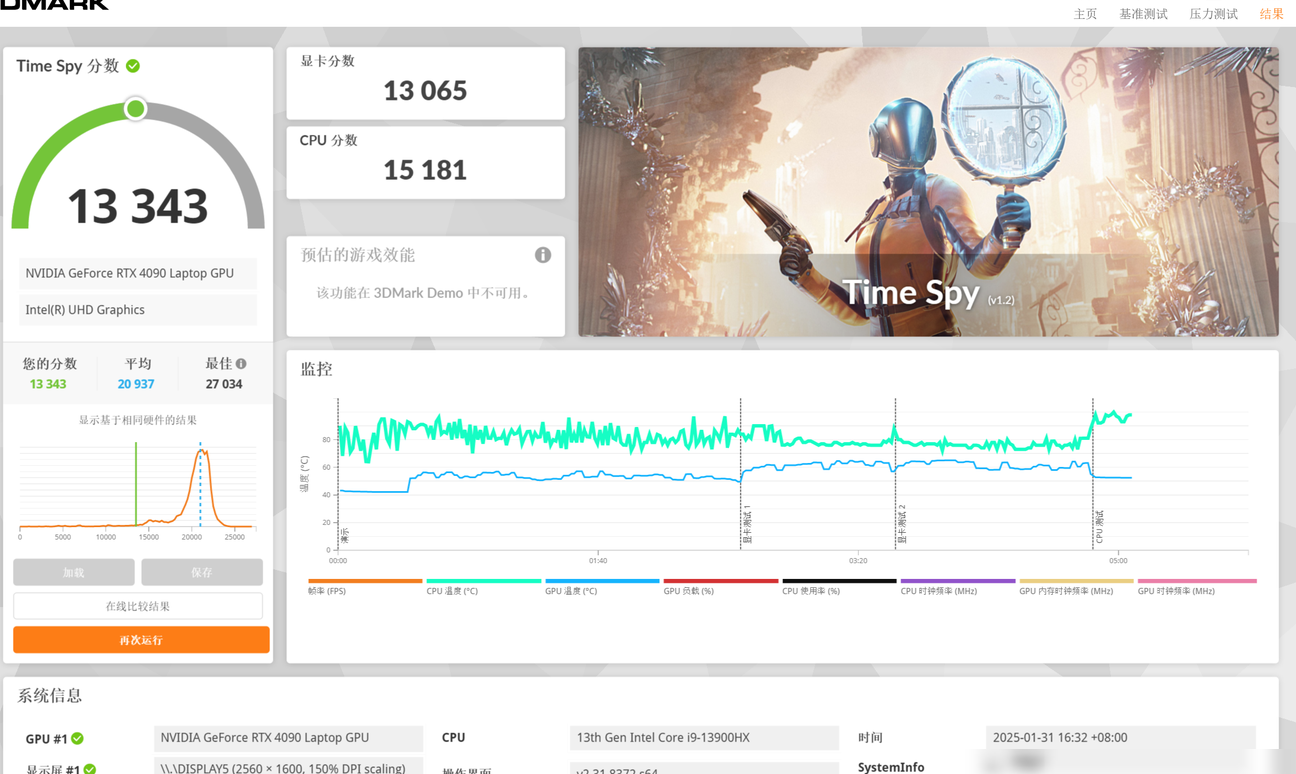This screenshot has width=1296, height=774.
Task: Click the CPU 分数 15 181 value
Action: pos(425,170)
